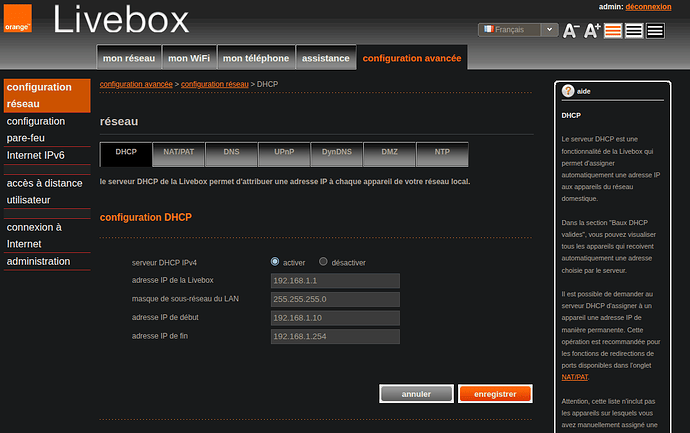Switch to the NTP sub-tab

pos(442,154)
